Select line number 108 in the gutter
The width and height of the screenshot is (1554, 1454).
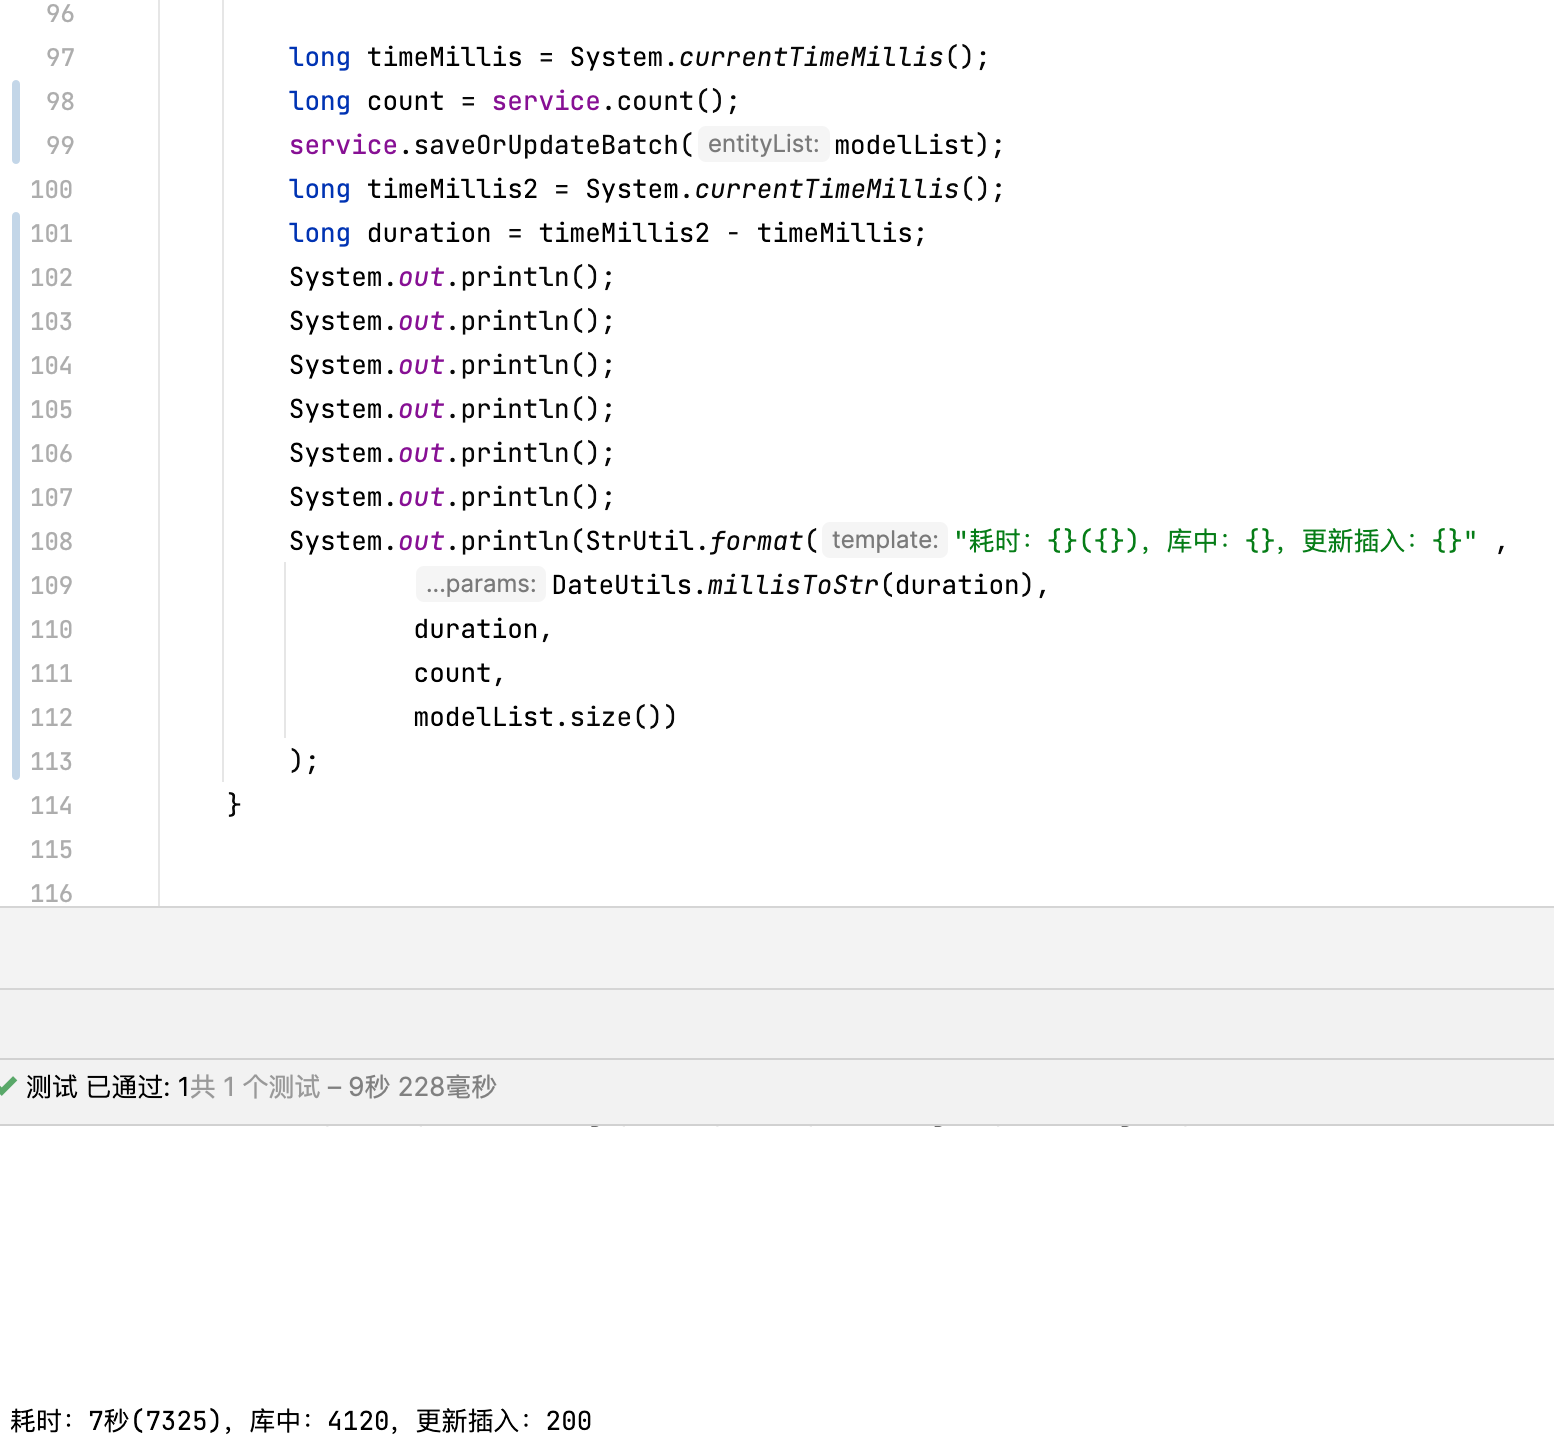(x=50, y=540)
